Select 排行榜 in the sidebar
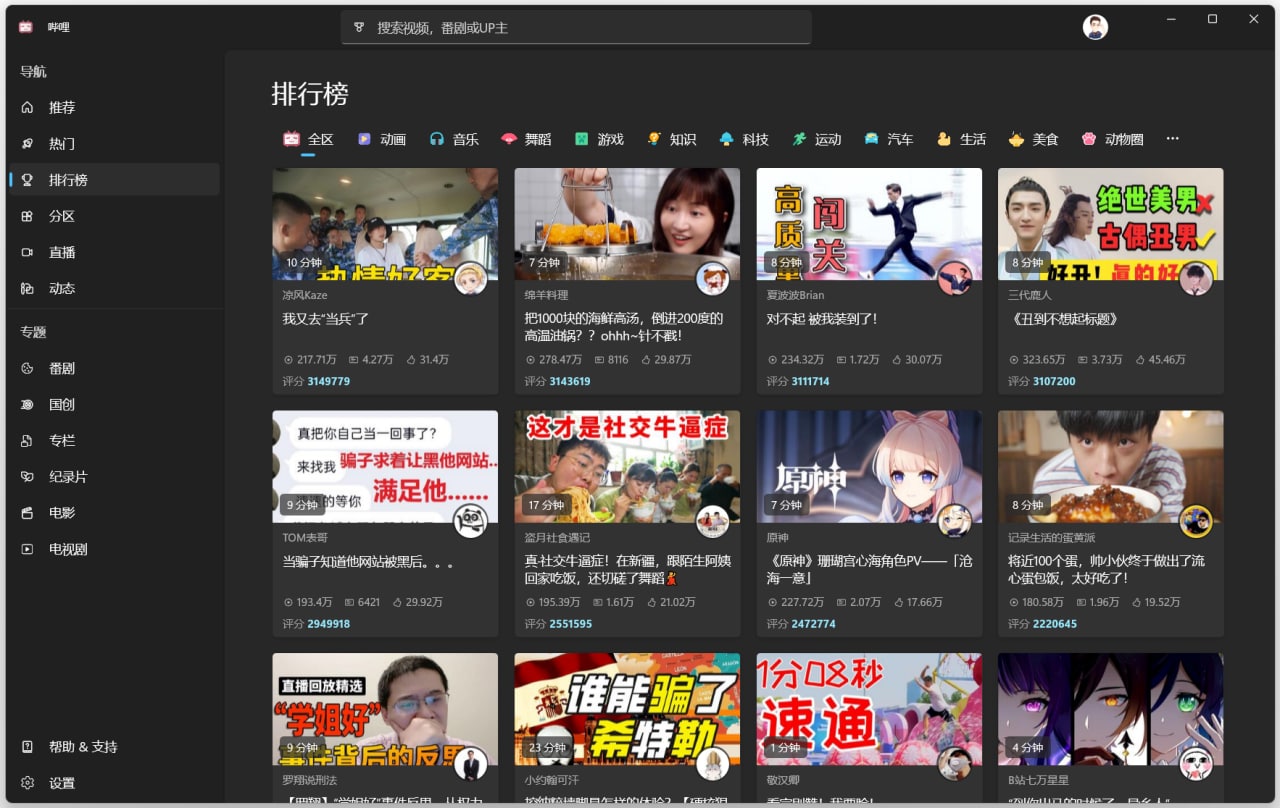The image size is (1280, 808). (114, 180)
